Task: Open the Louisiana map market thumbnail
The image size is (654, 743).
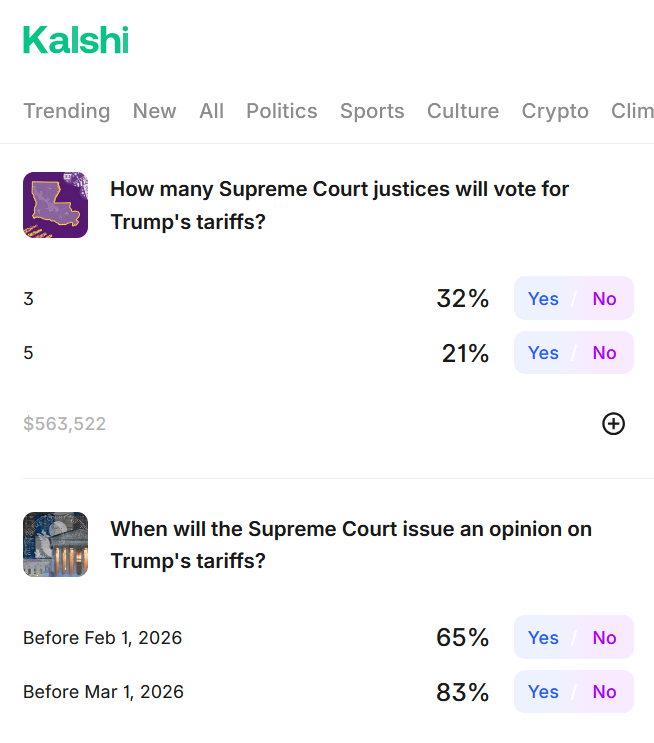Action: pos(55,205)
